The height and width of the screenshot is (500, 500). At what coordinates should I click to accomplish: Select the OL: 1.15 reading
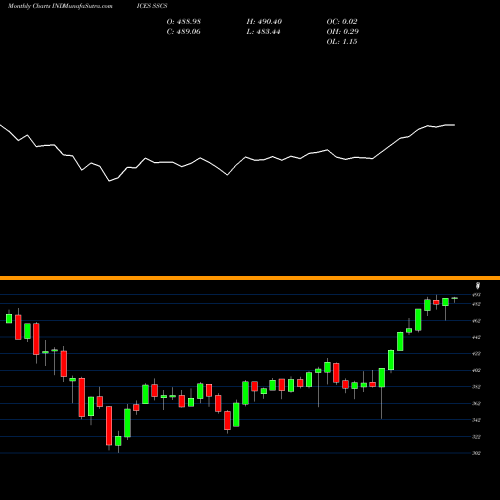[342, 42]
